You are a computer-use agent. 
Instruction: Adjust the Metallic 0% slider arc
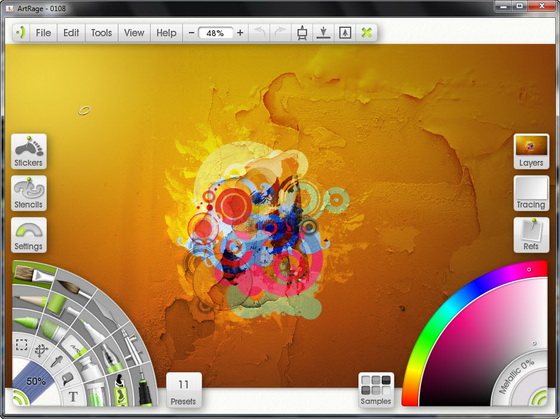(x=516, y=376)
